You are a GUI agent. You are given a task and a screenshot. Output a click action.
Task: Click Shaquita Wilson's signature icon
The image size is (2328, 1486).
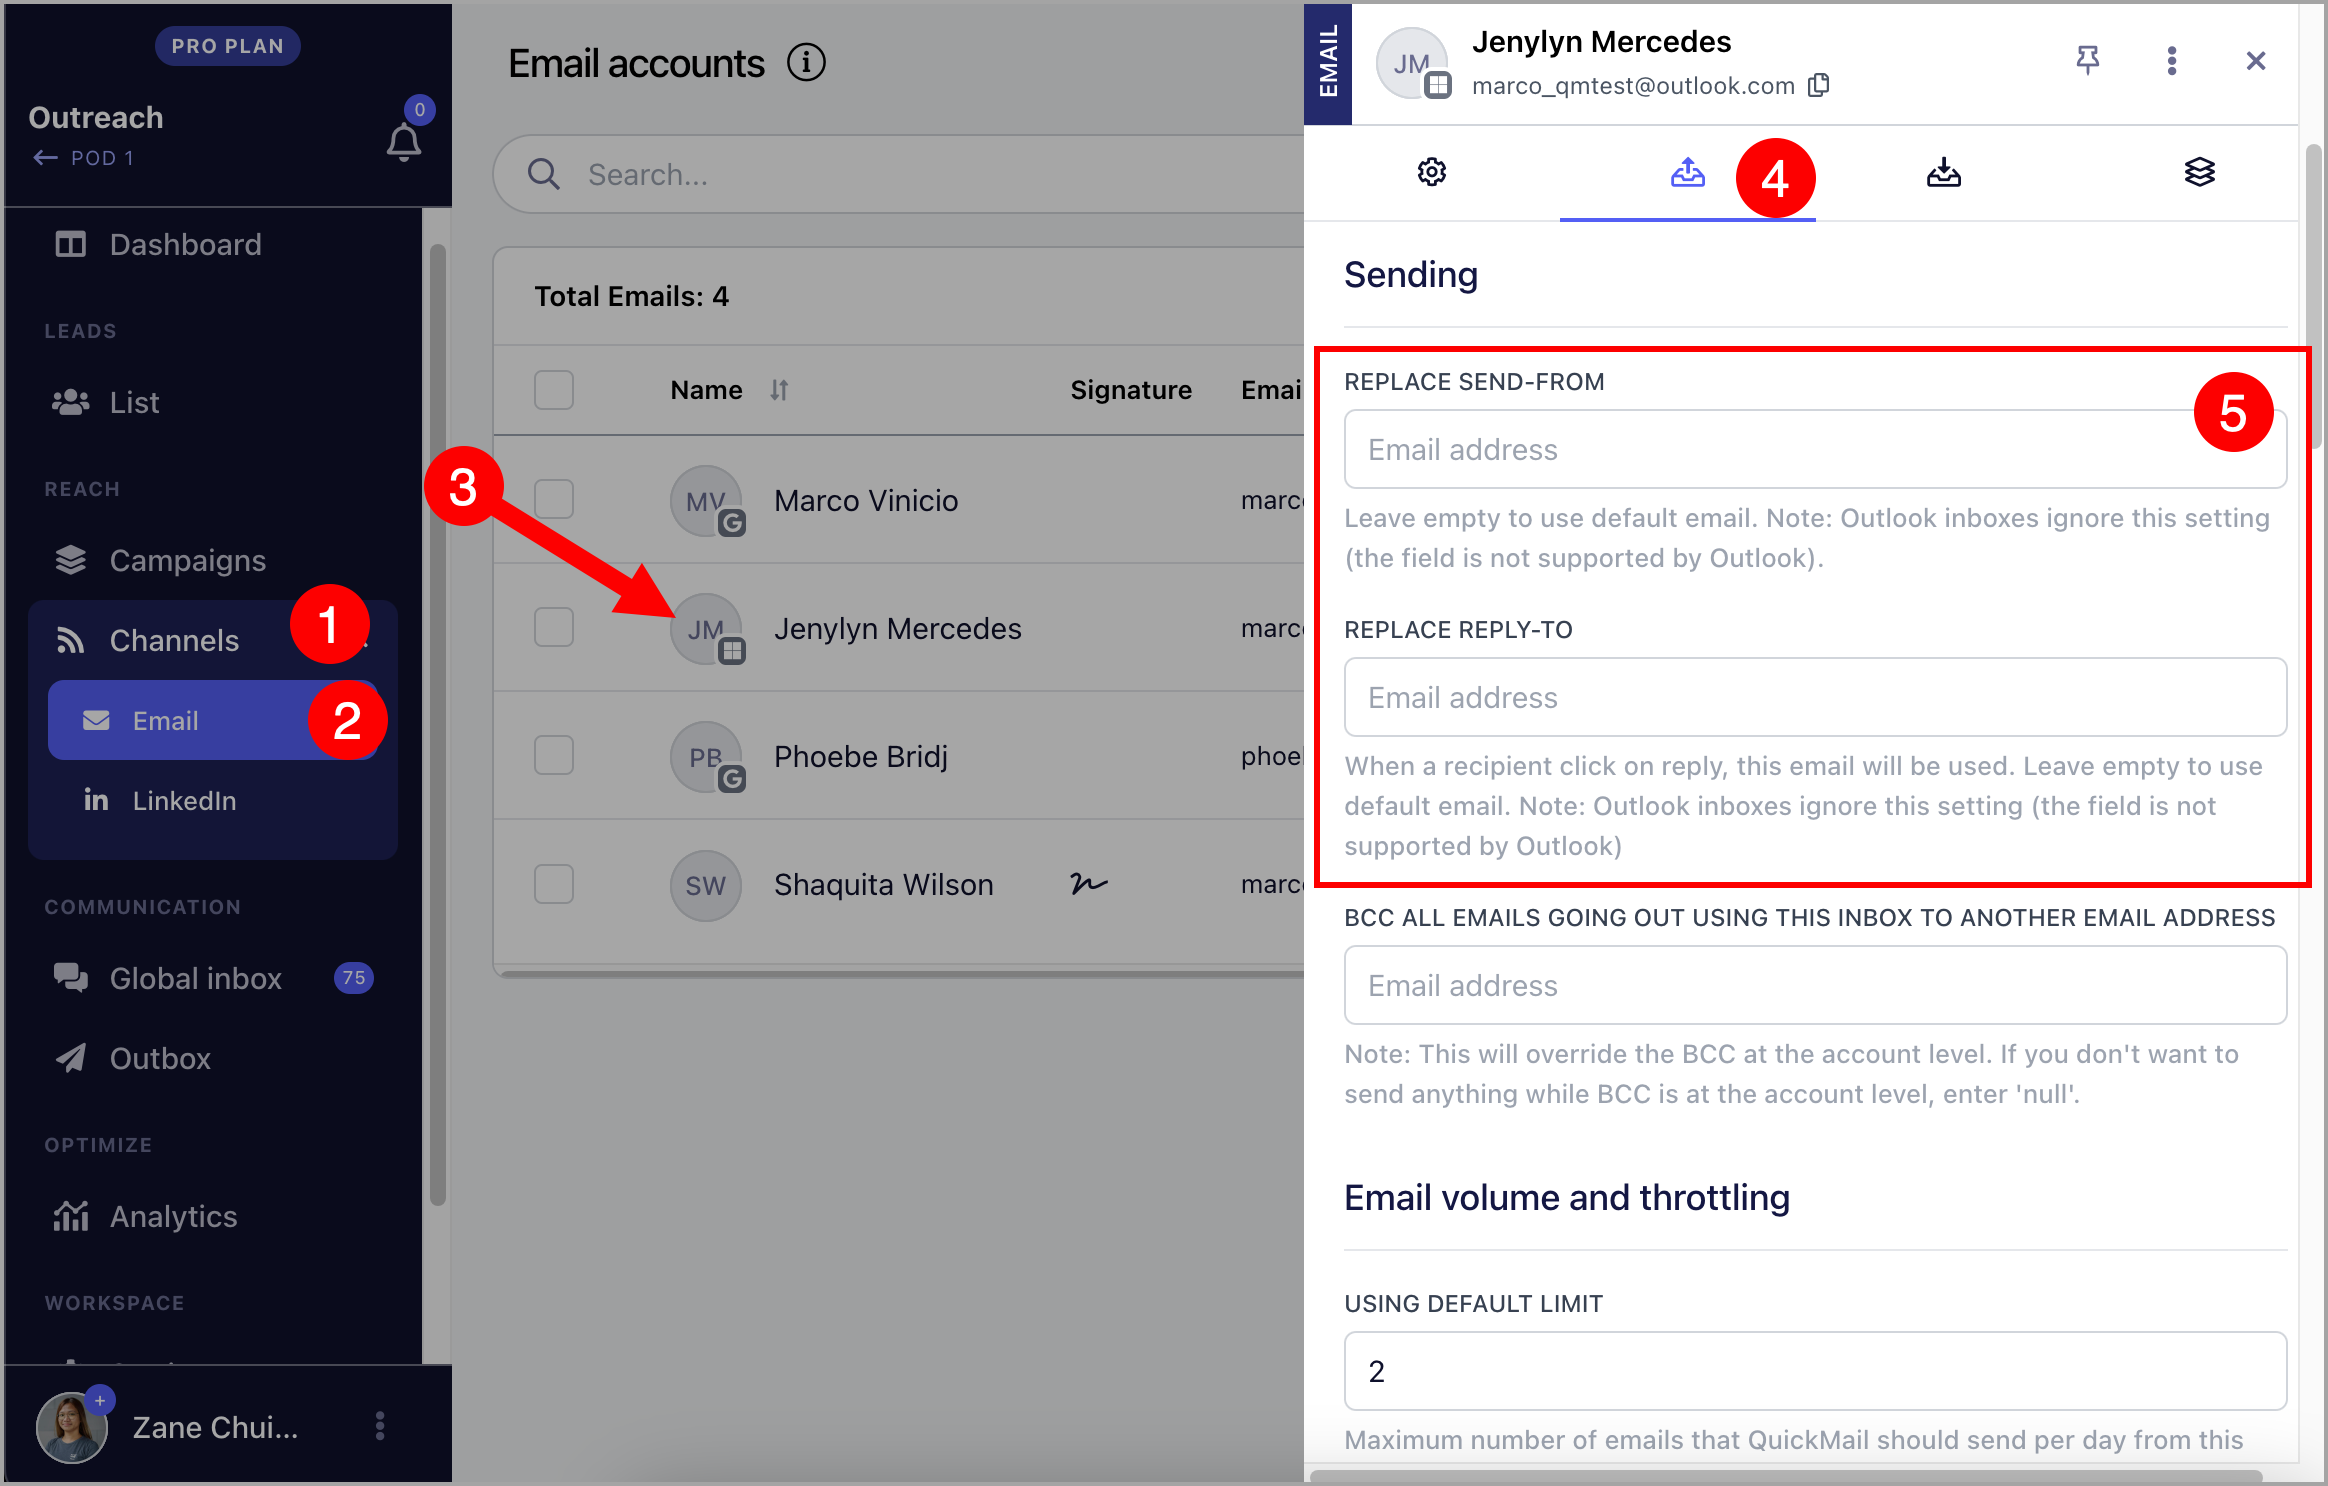(x=1088, y=883)
